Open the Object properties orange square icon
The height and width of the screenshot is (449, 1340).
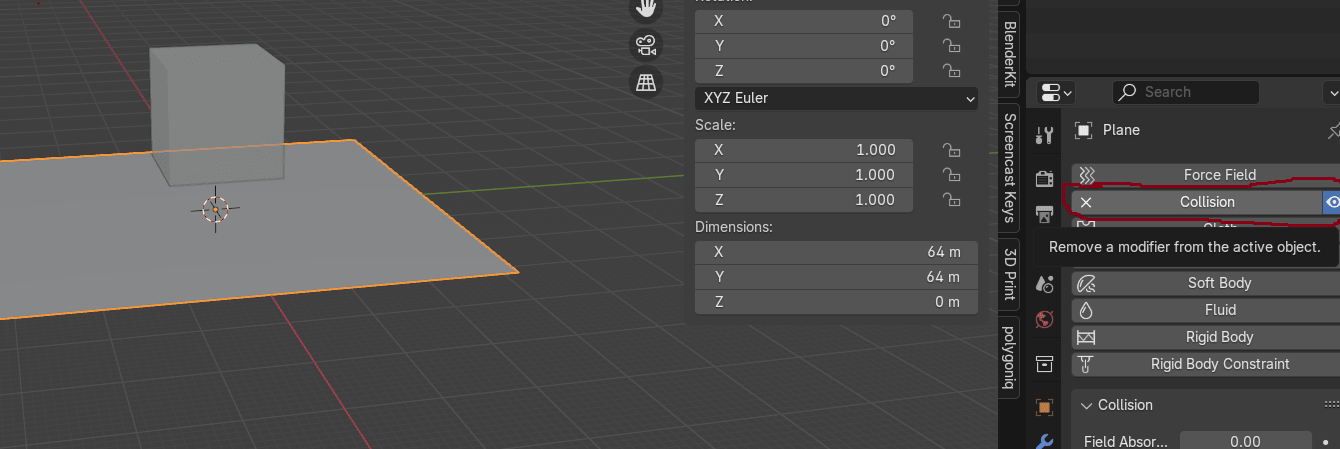1045,407
